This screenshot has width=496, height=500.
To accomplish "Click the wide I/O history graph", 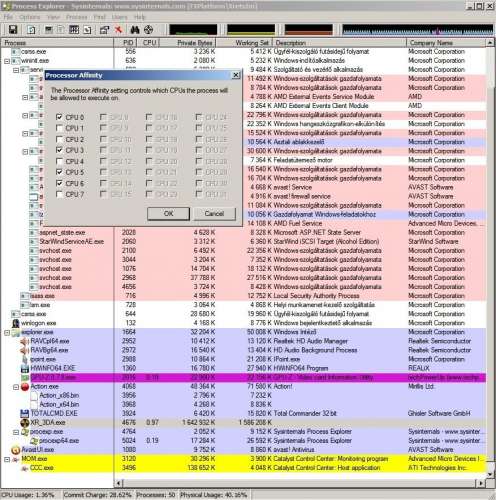I will 417,30.
